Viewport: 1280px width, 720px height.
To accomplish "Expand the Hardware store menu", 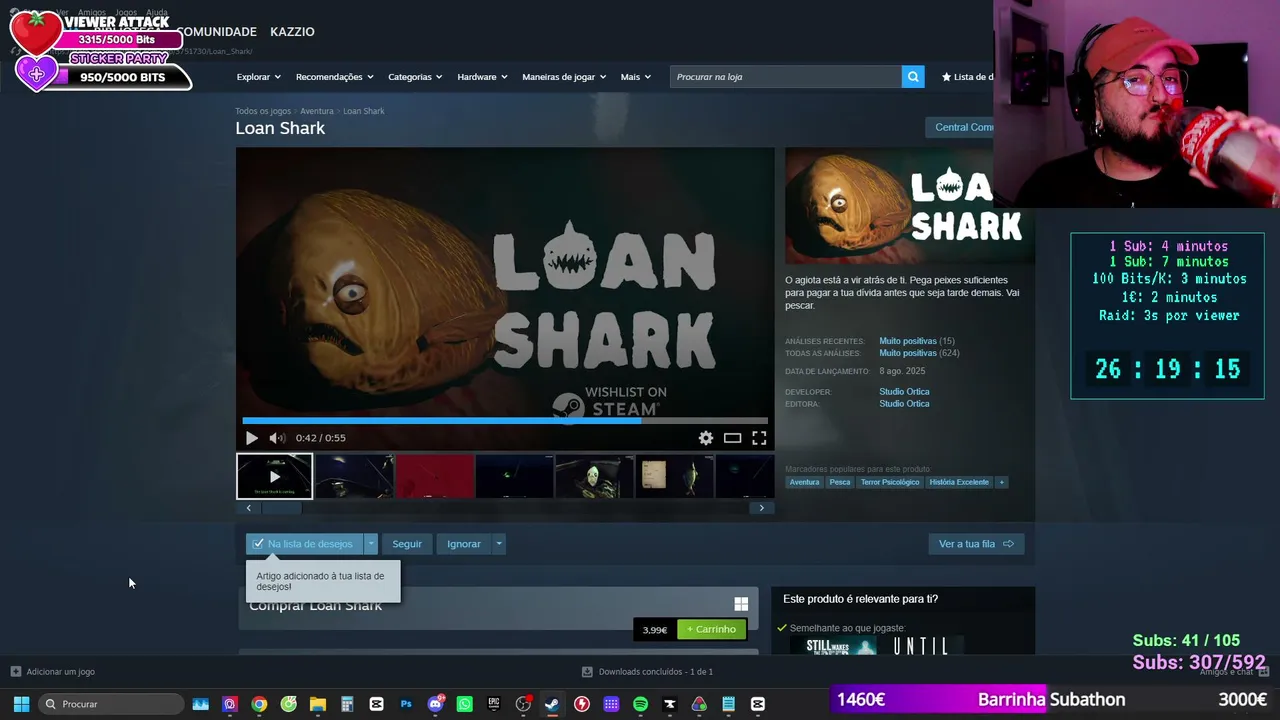I will [x=483, y=77].
